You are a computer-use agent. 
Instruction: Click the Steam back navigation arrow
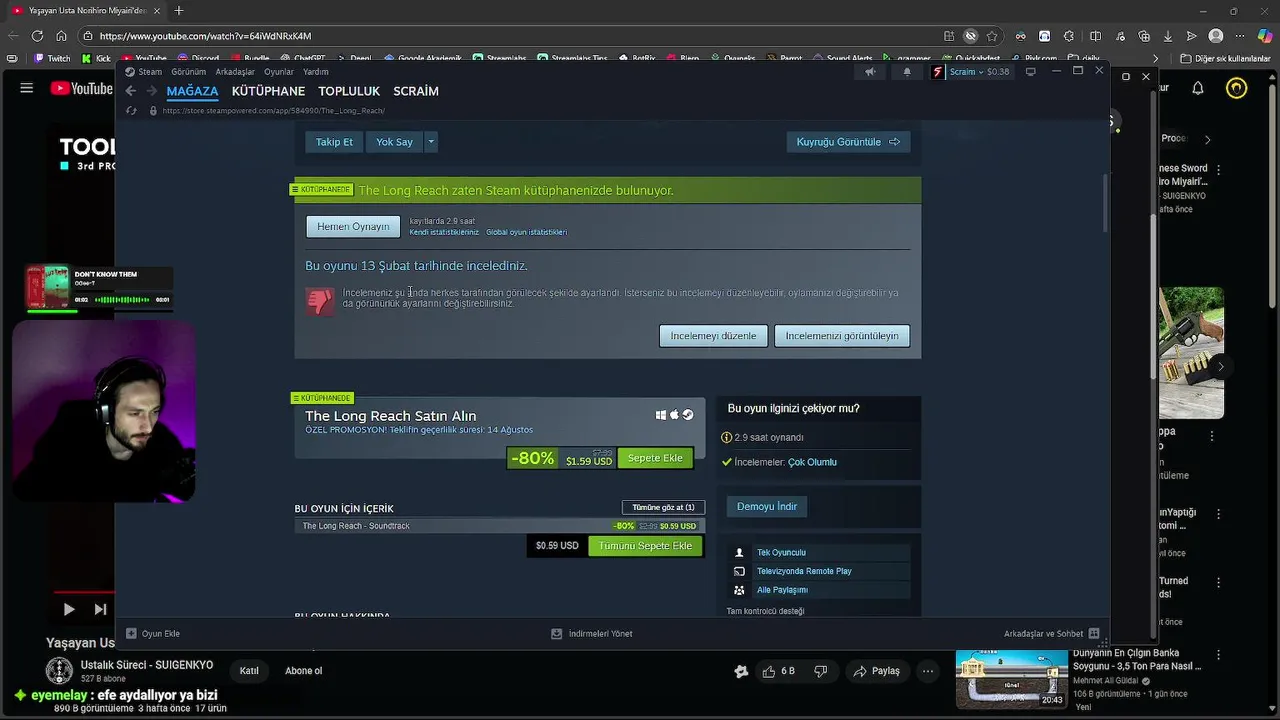[x=131, y=91]
